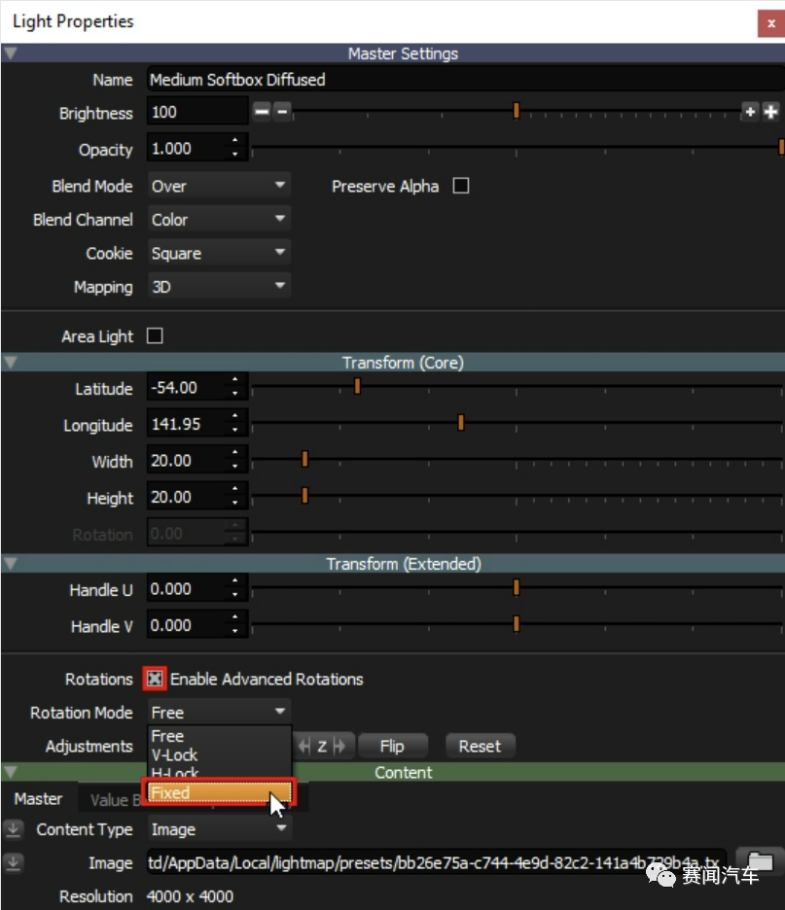This screenshot has width=785, height=910.
Task: Toggle the Area Light checkbox
Action: (155, 336)
